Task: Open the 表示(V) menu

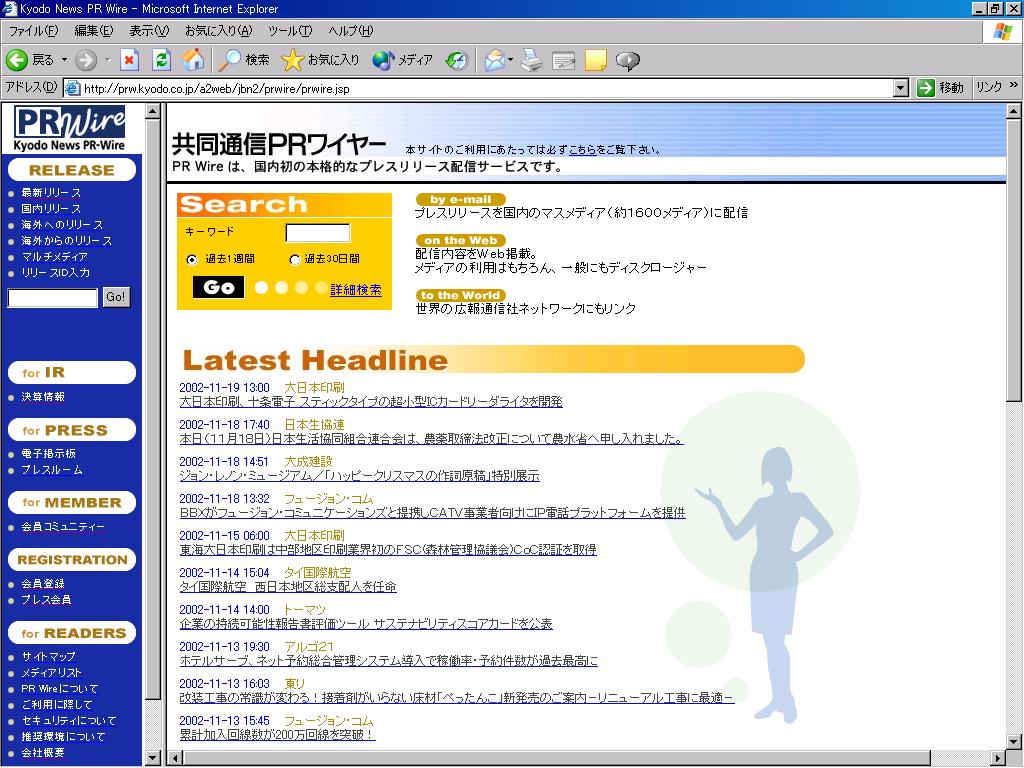Action: point(149,31)
